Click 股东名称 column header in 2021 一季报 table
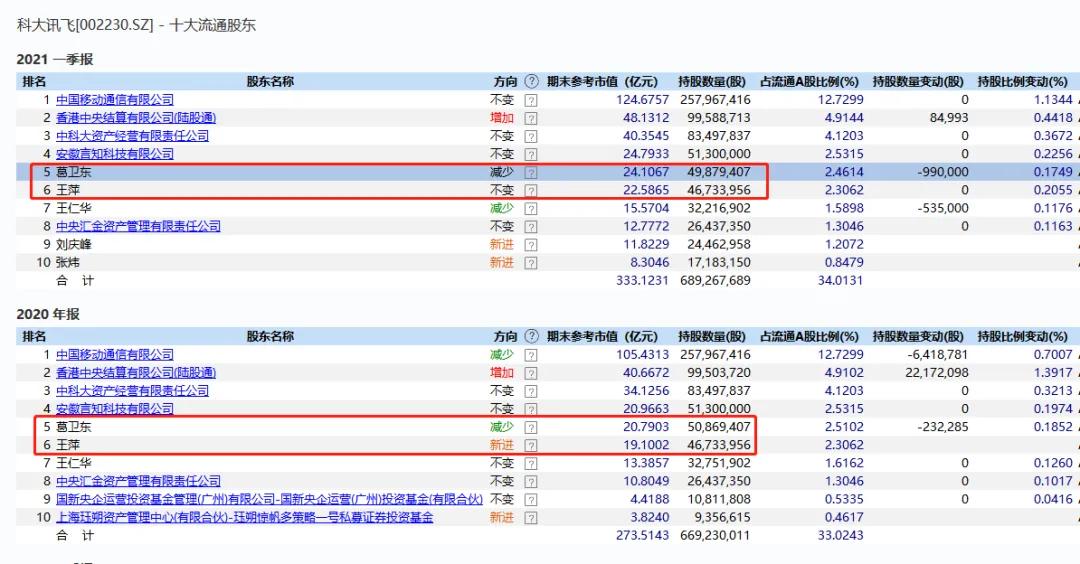 pyautogui.click(x=270, y=82)
